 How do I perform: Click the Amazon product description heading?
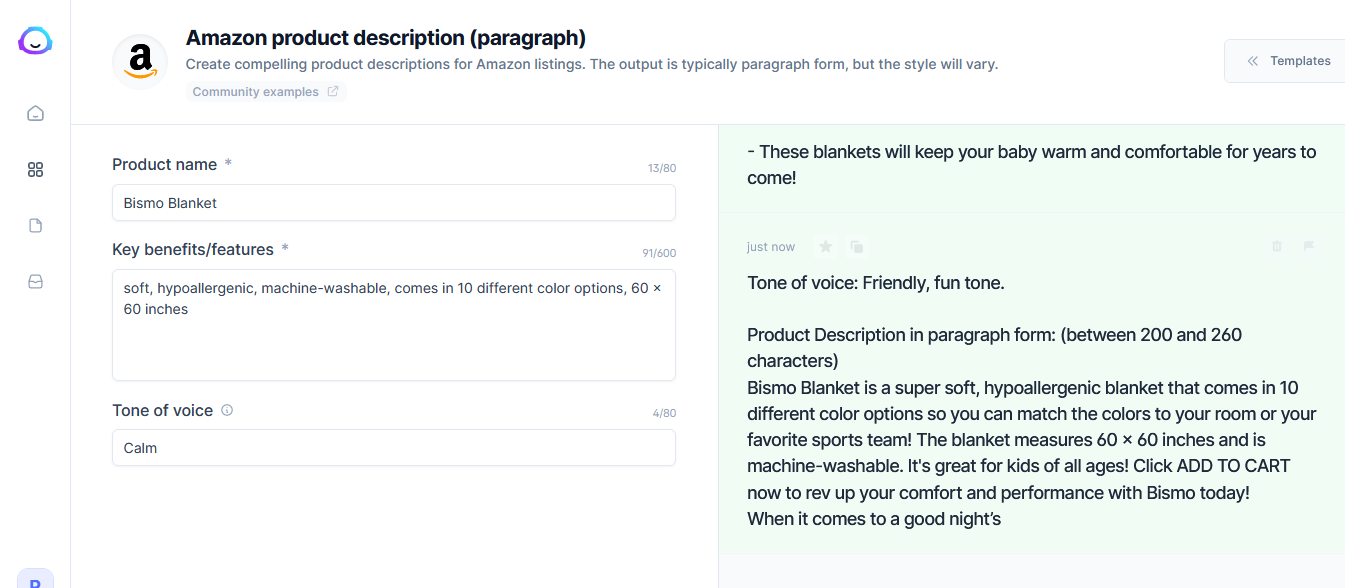386,38
